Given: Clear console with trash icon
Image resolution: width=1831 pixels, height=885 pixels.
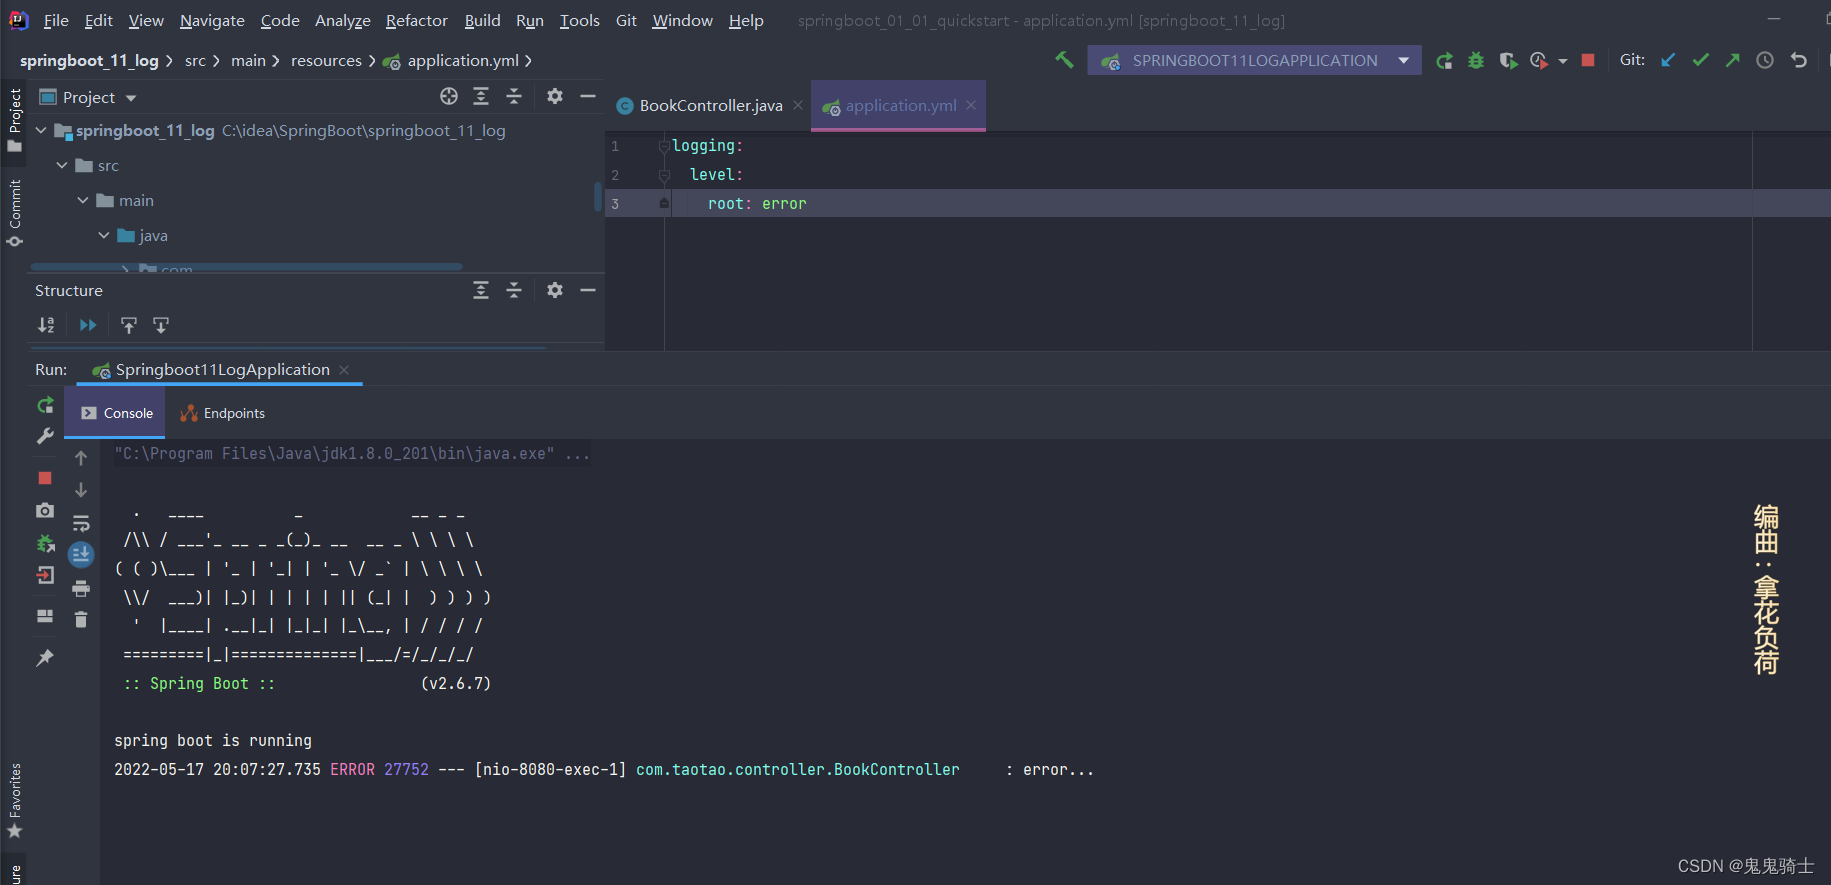Looking at the screenshot, I should coord(81,620).
